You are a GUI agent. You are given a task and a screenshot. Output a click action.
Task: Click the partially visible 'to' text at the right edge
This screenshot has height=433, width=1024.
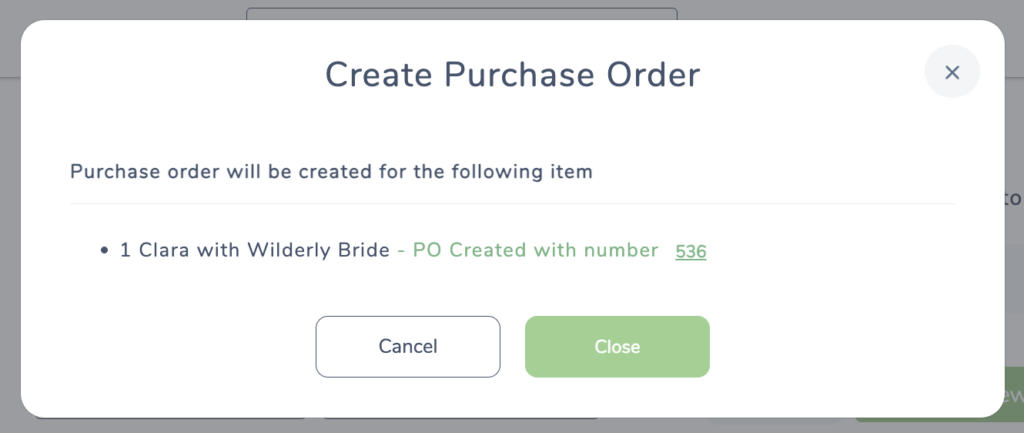coord(1016,199)
